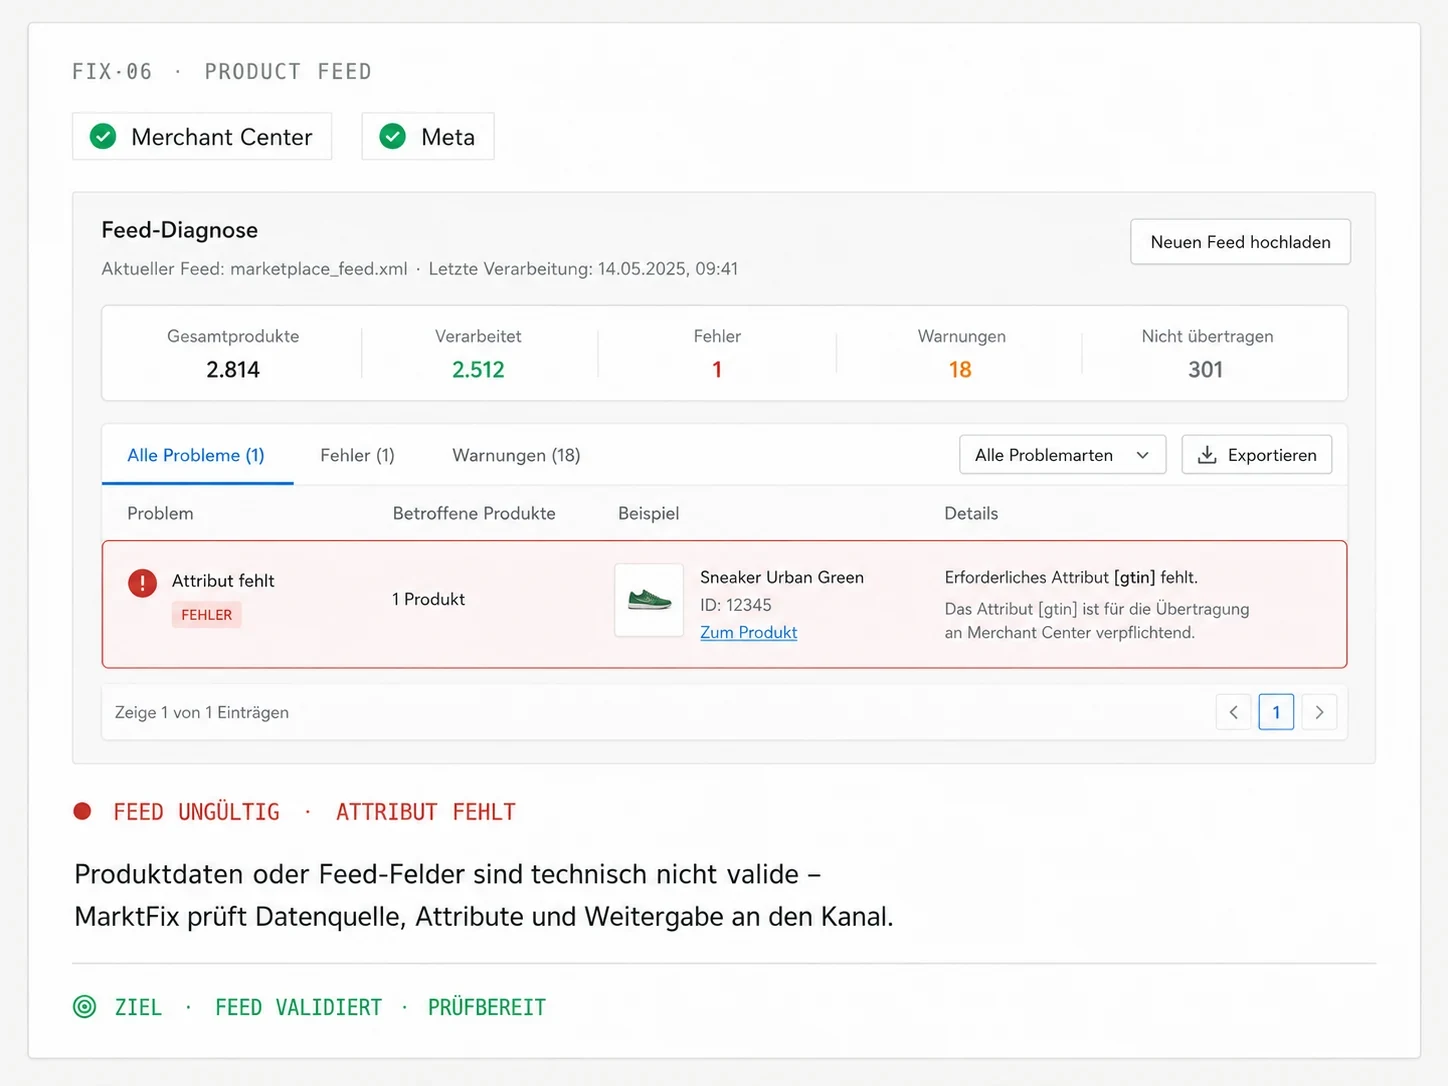Export the problems via Exportieren
Screen dimensions: 1448x1086
point(1257,455)
